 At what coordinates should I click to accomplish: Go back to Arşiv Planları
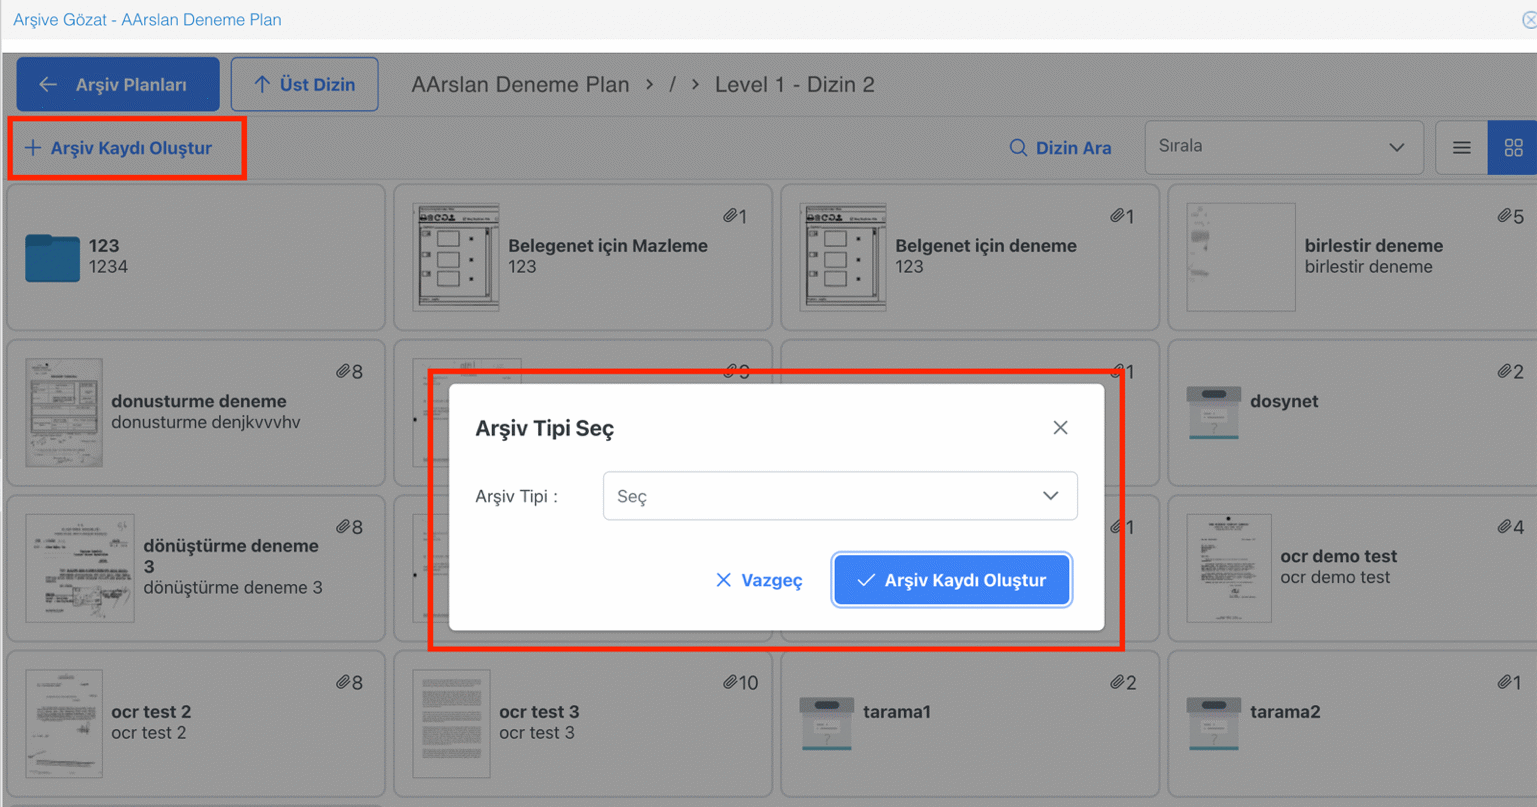tap(118, 85)
